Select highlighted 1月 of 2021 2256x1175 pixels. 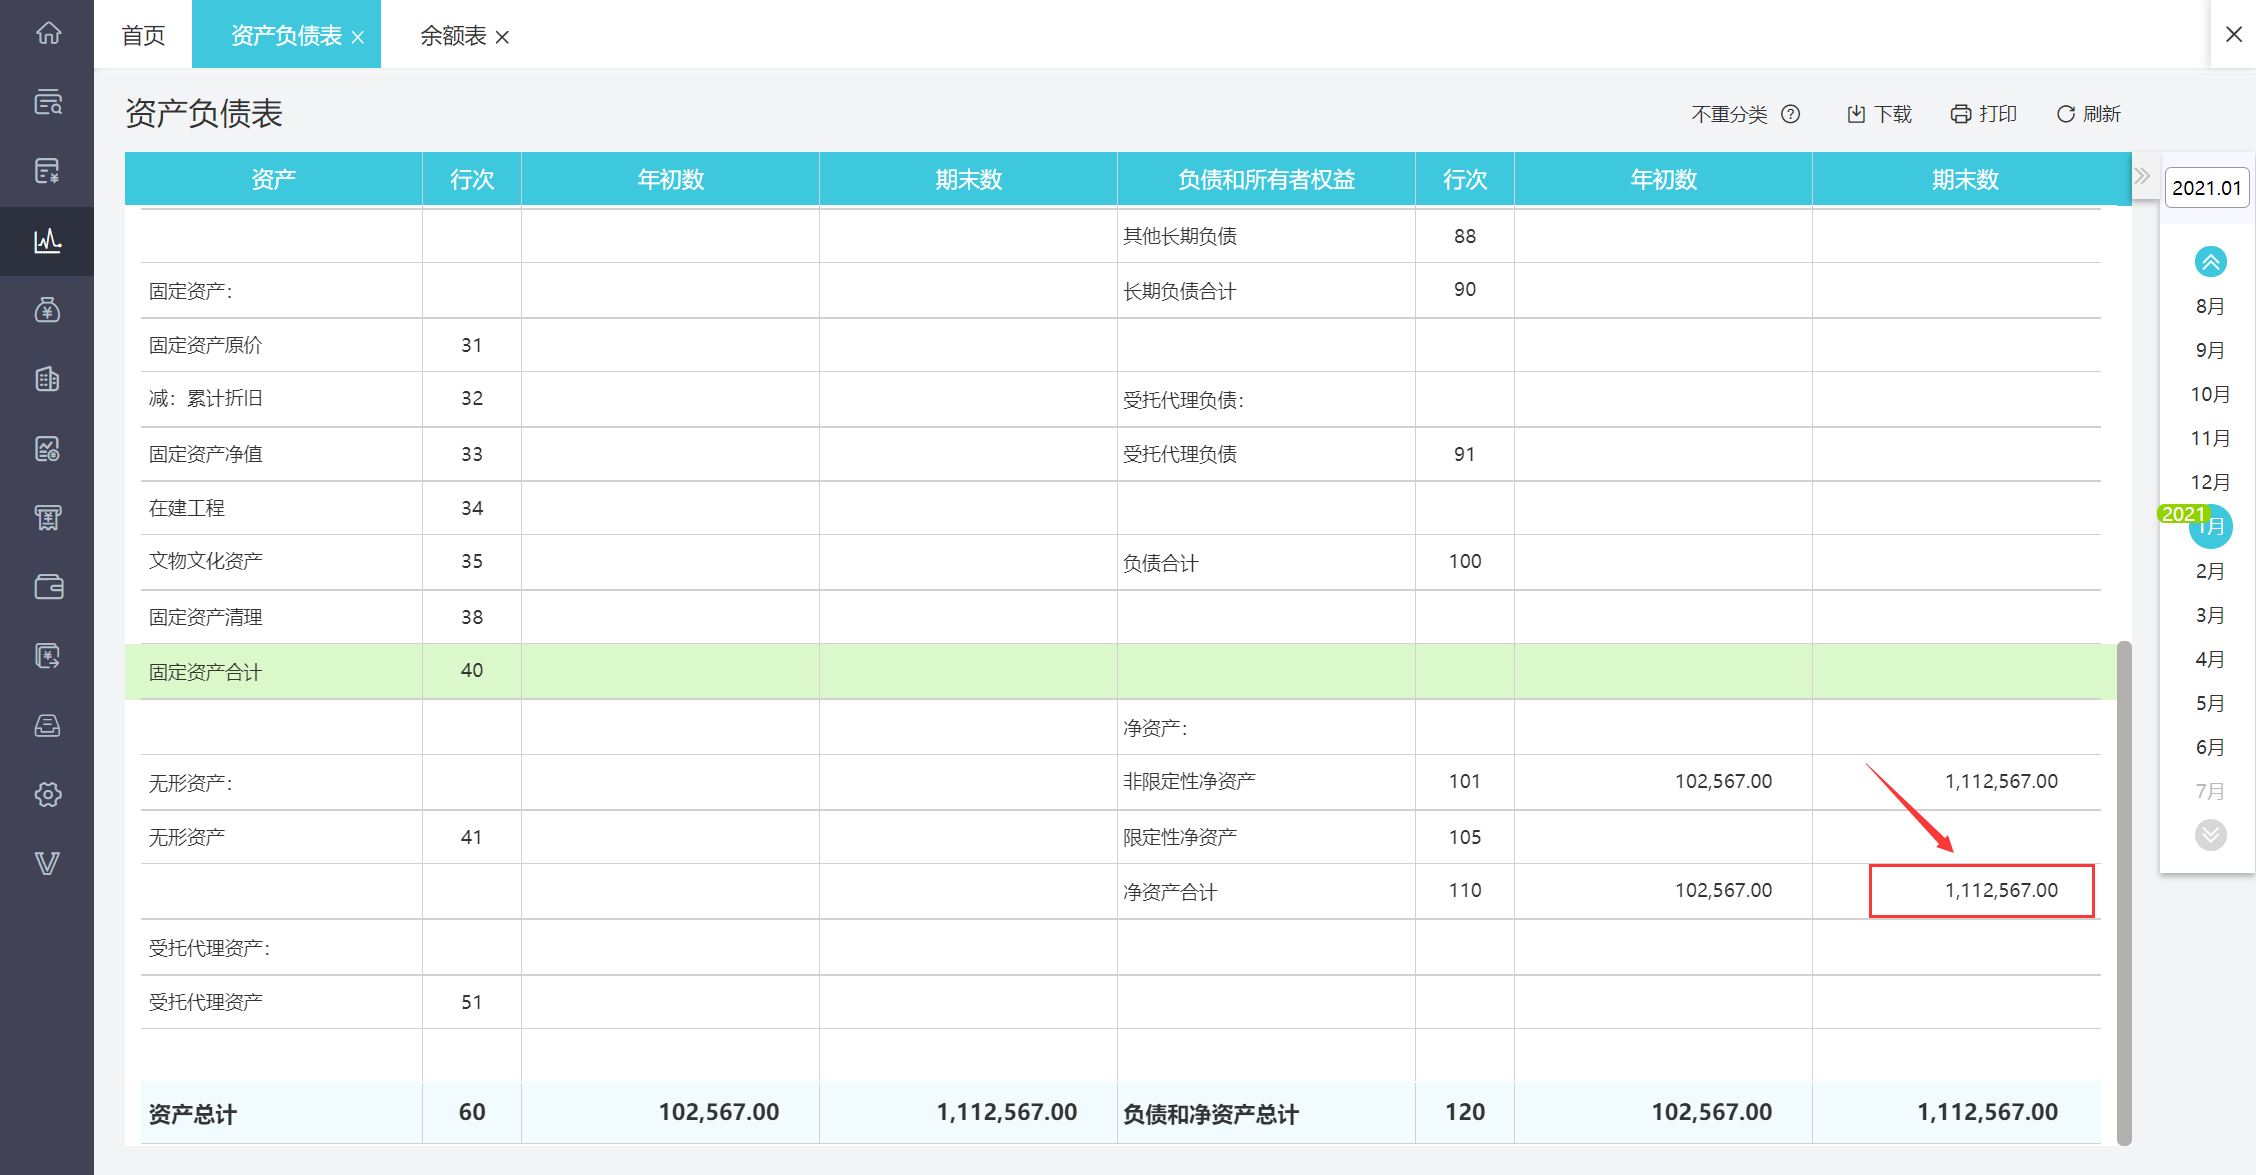coord(2211,527)
